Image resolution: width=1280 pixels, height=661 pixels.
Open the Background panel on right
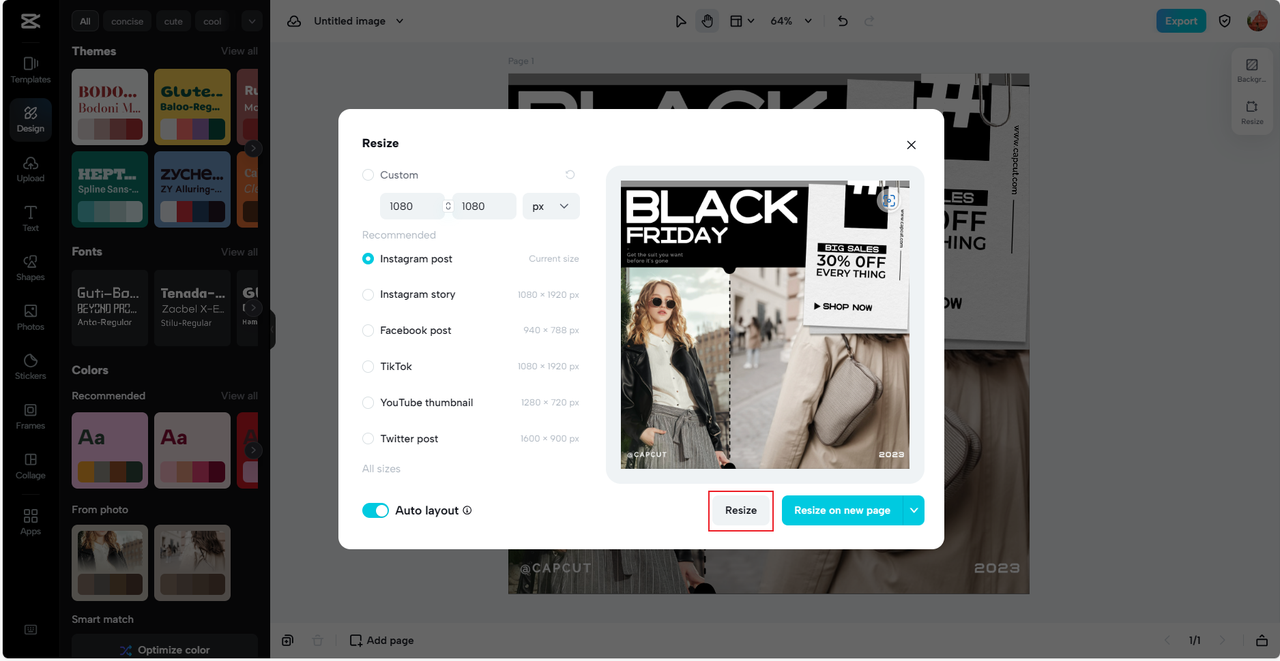(x=1252, y=70)
